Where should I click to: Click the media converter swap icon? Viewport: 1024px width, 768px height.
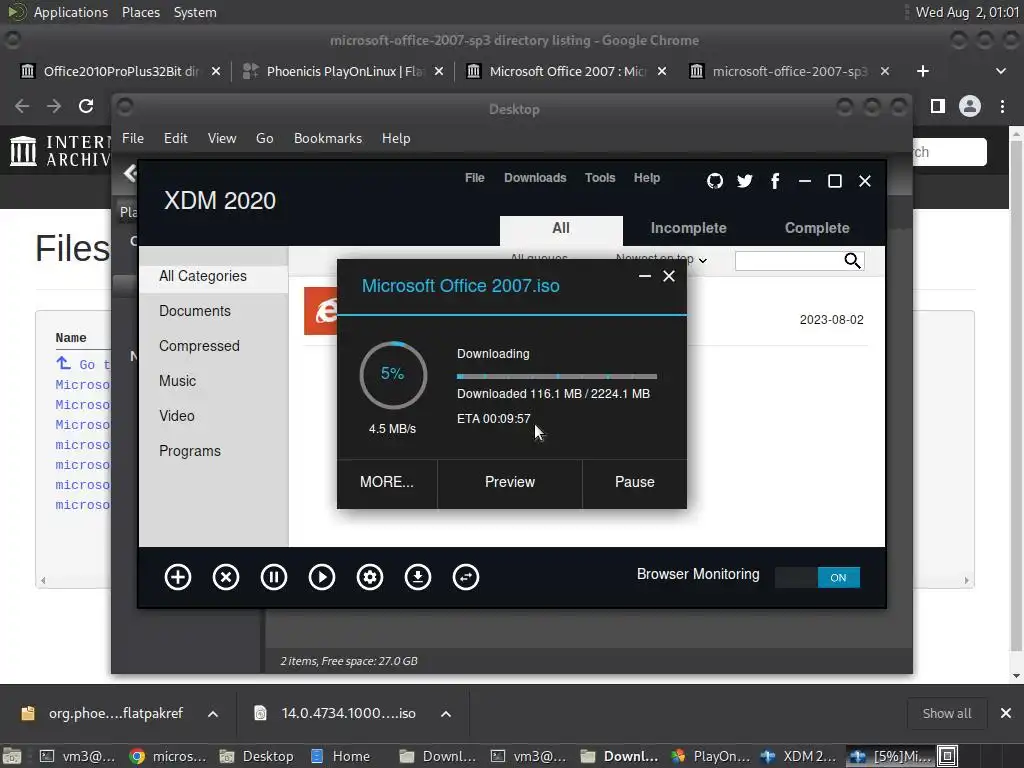466,577
